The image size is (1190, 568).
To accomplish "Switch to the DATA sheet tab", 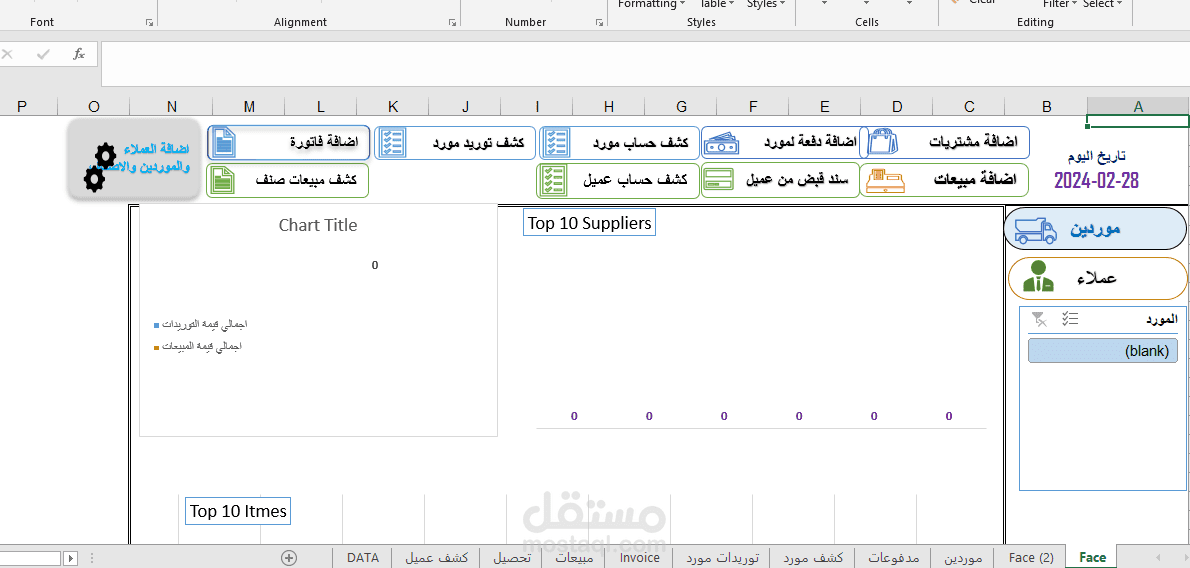I will click(x=363, y=557).
